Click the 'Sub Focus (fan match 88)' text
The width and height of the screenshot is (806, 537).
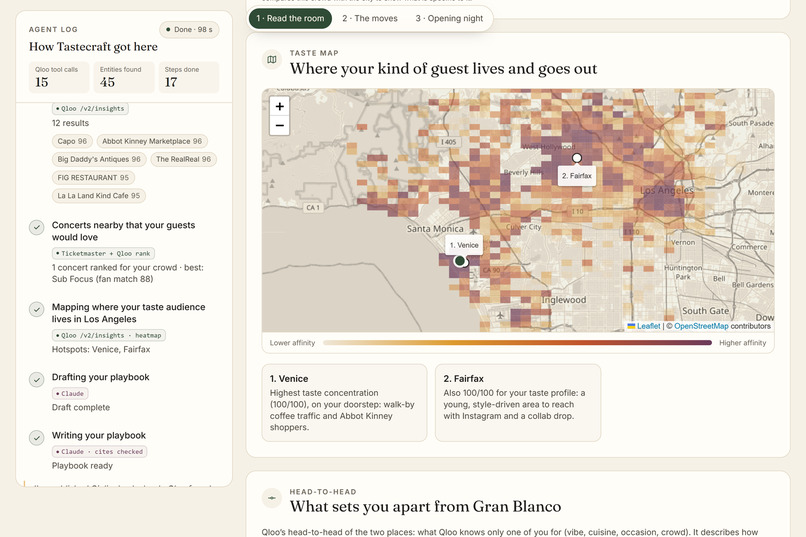pyautogui.click(x=102, y=279)
